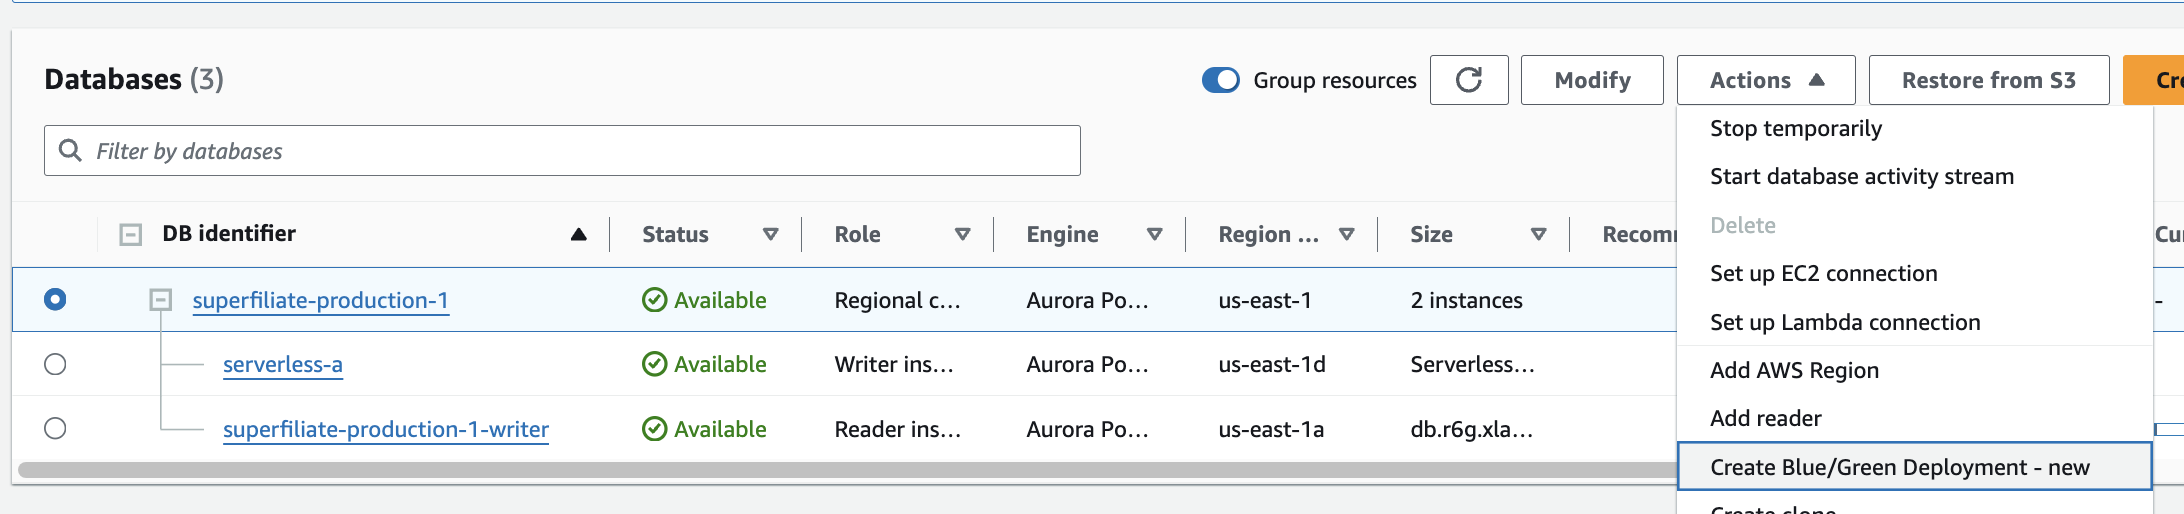Click the refresh databases icon button

[x=1469, y=80]
